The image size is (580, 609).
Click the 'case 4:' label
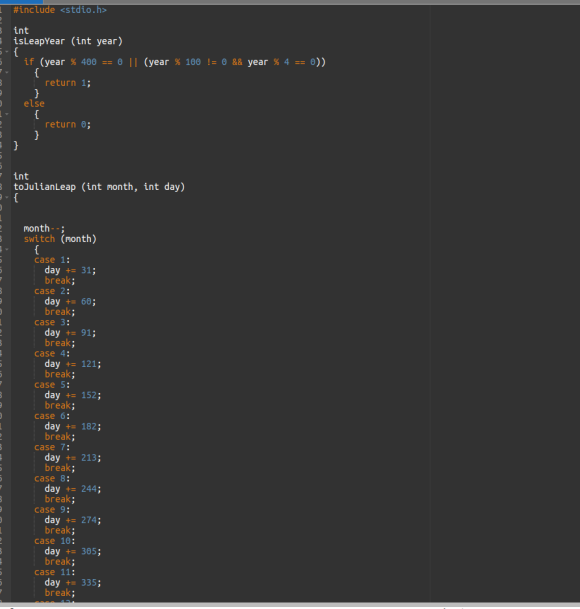click(52, 353)
